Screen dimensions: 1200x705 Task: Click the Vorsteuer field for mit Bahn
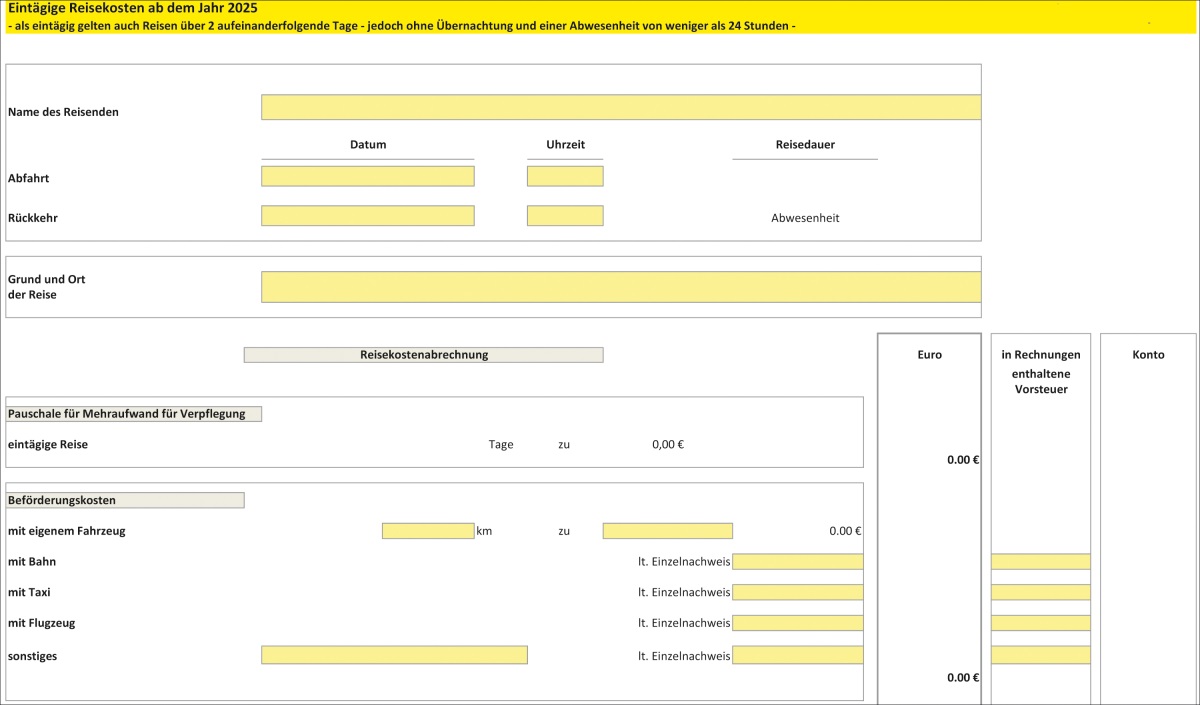coord(1040,562)
